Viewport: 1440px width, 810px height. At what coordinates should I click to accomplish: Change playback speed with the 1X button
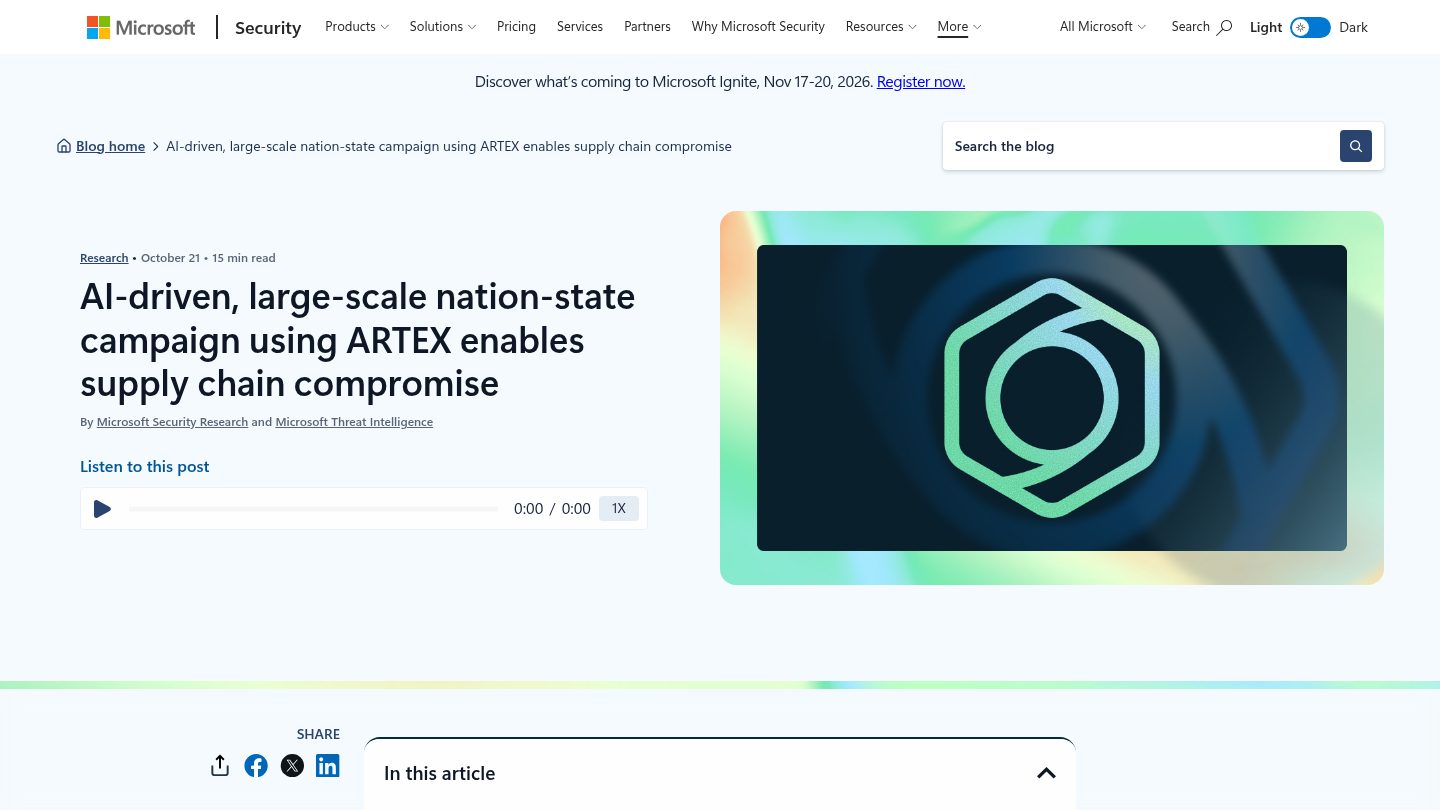pos(619,508)
